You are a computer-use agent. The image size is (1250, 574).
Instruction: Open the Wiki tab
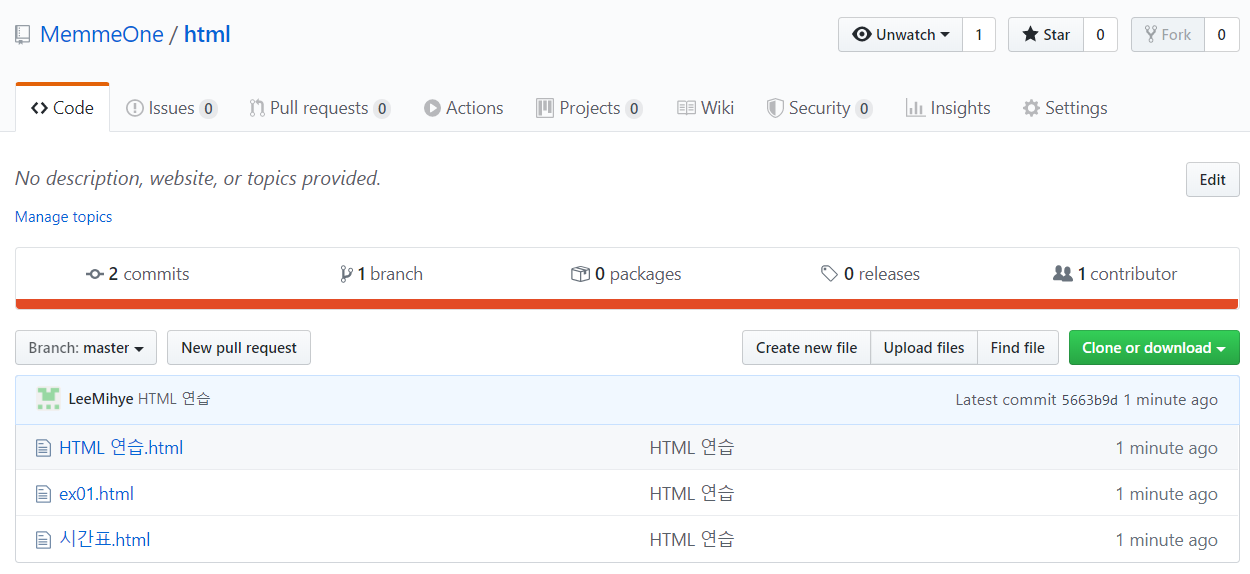705,108
